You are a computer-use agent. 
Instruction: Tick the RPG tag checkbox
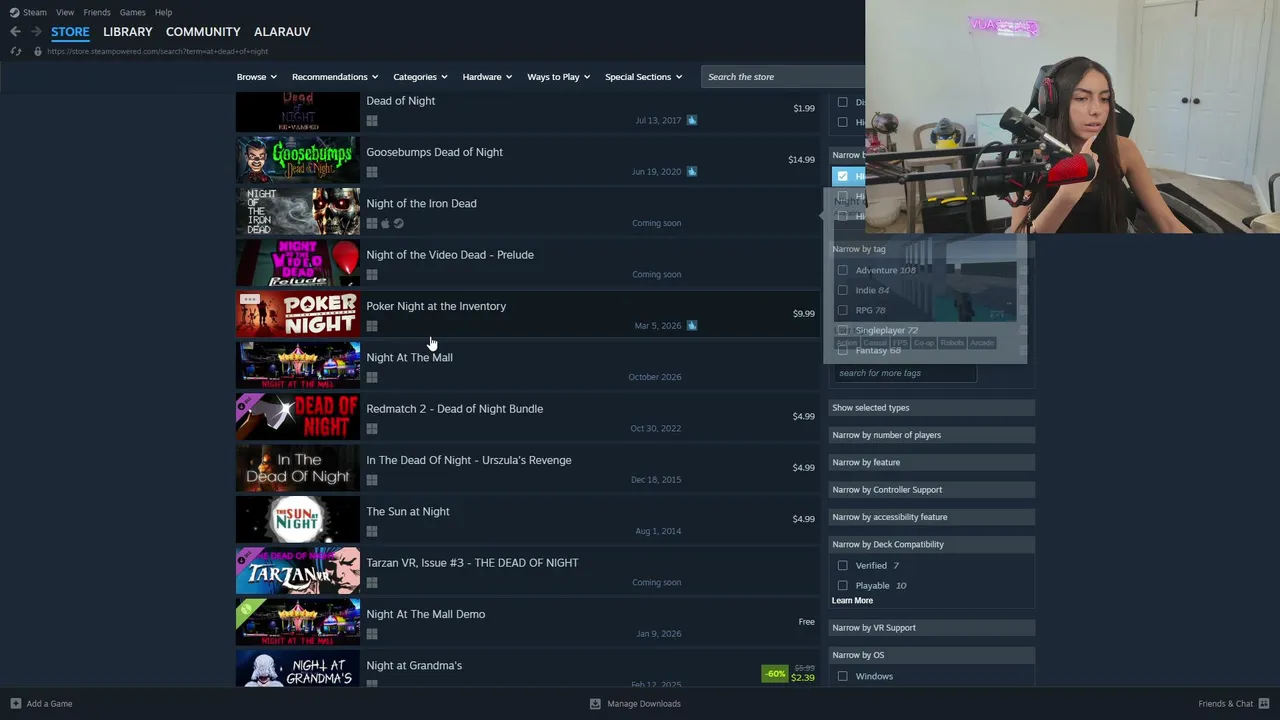pyautogui.click(x=842, y=310)
